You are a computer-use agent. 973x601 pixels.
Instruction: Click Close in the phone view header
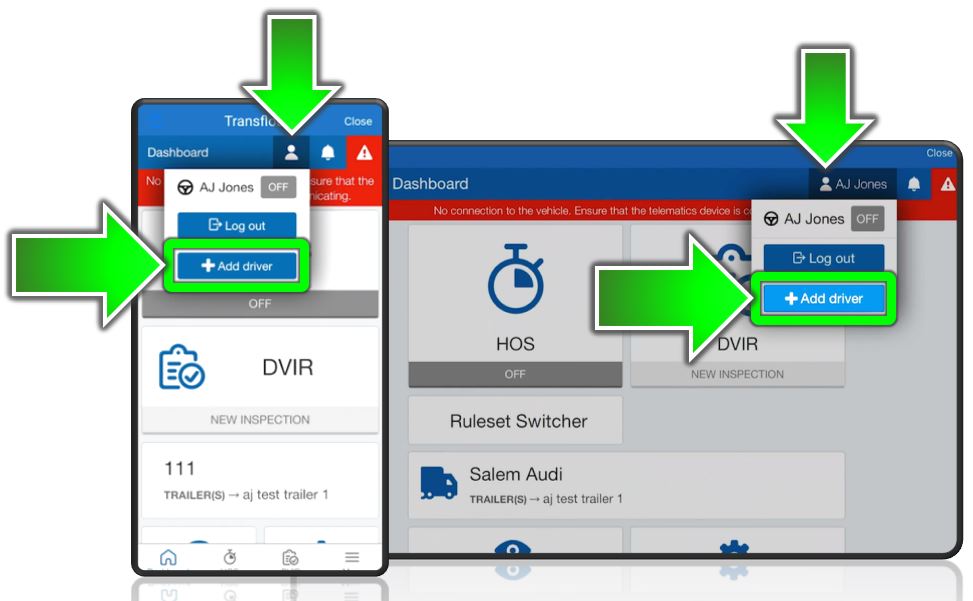coord(358,122)
